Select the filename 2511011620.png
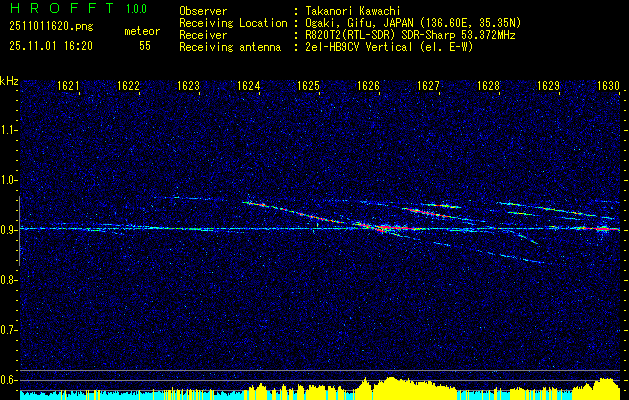 point(51,27)
